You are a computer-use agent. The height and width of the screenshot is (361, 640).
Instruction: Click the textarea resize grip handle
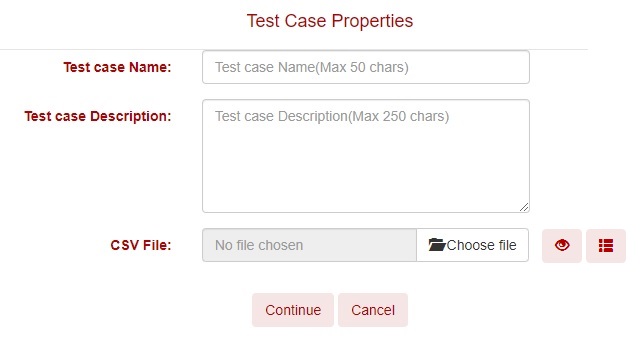click(x=524, y=207)
